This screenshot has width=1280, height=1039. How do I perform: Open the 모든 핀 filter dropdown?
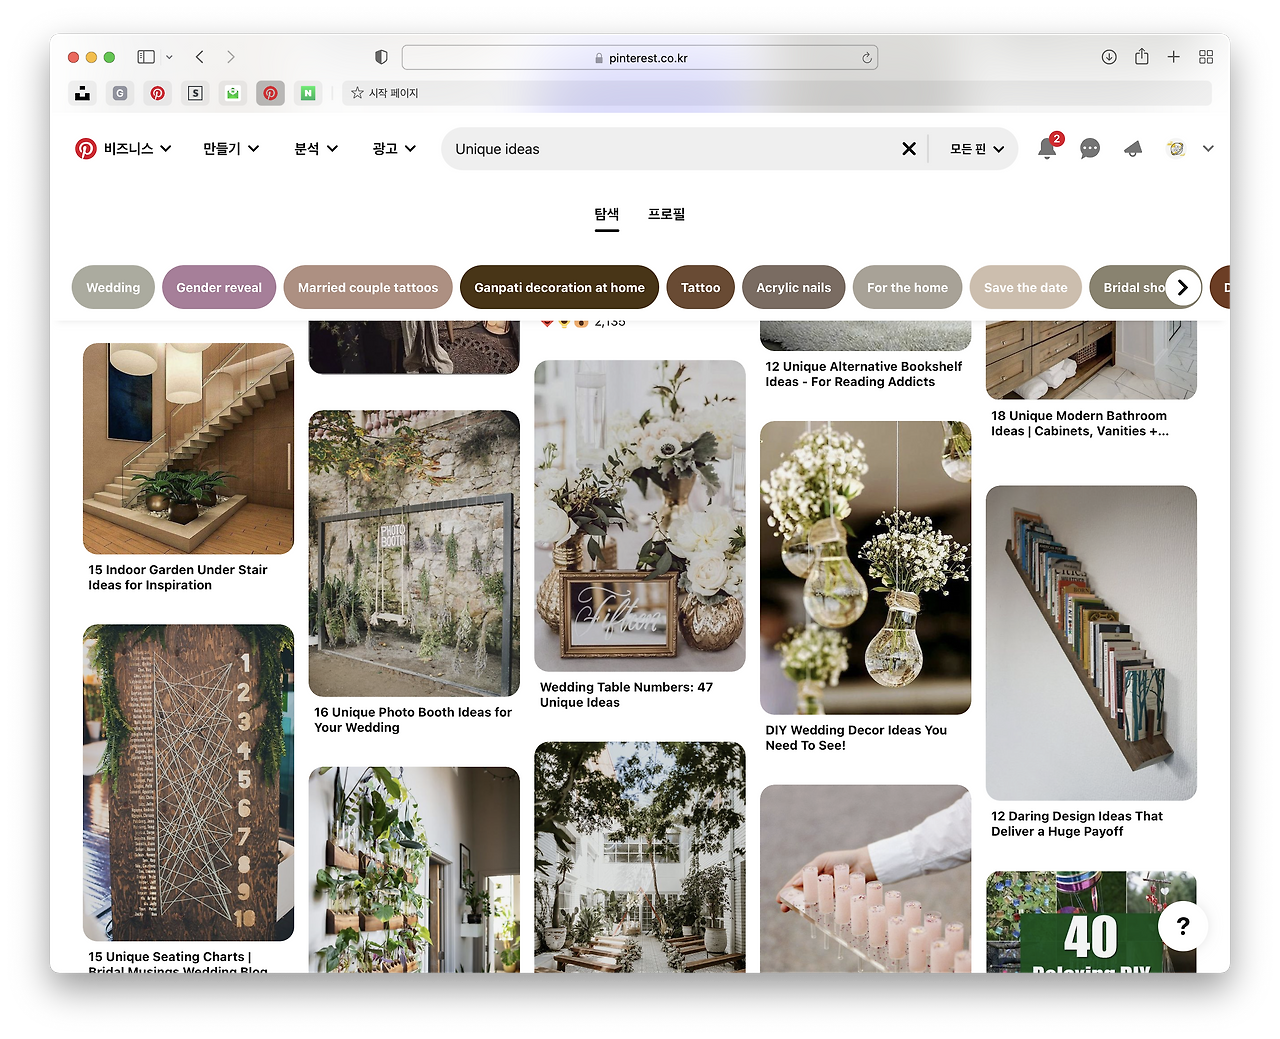pos(977,149)
